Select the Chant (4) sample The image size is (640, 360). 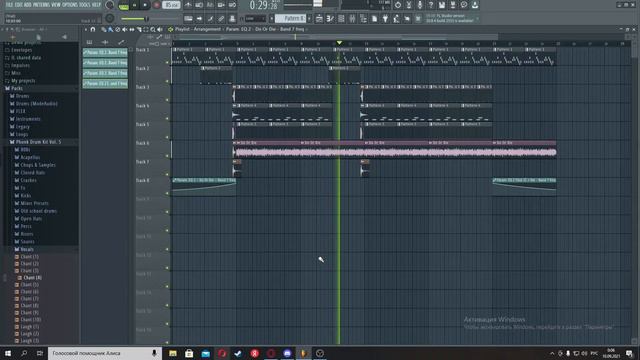(32, 278)
